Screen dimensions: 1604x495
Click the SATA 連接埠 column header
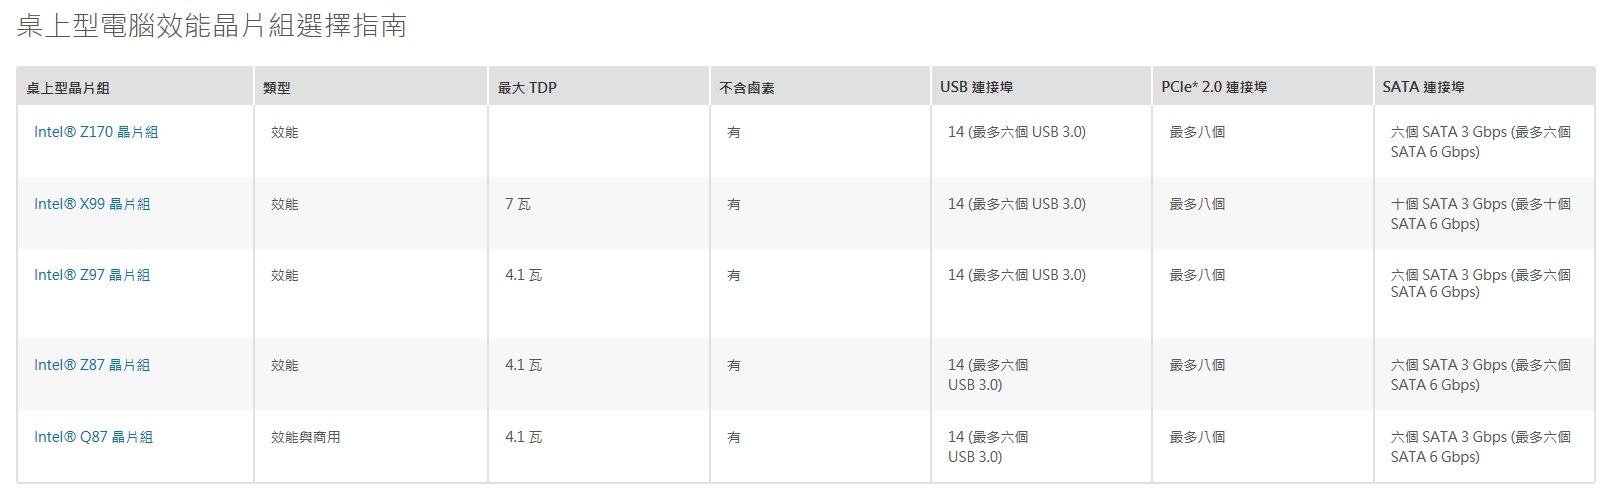tap(1423, 87)
